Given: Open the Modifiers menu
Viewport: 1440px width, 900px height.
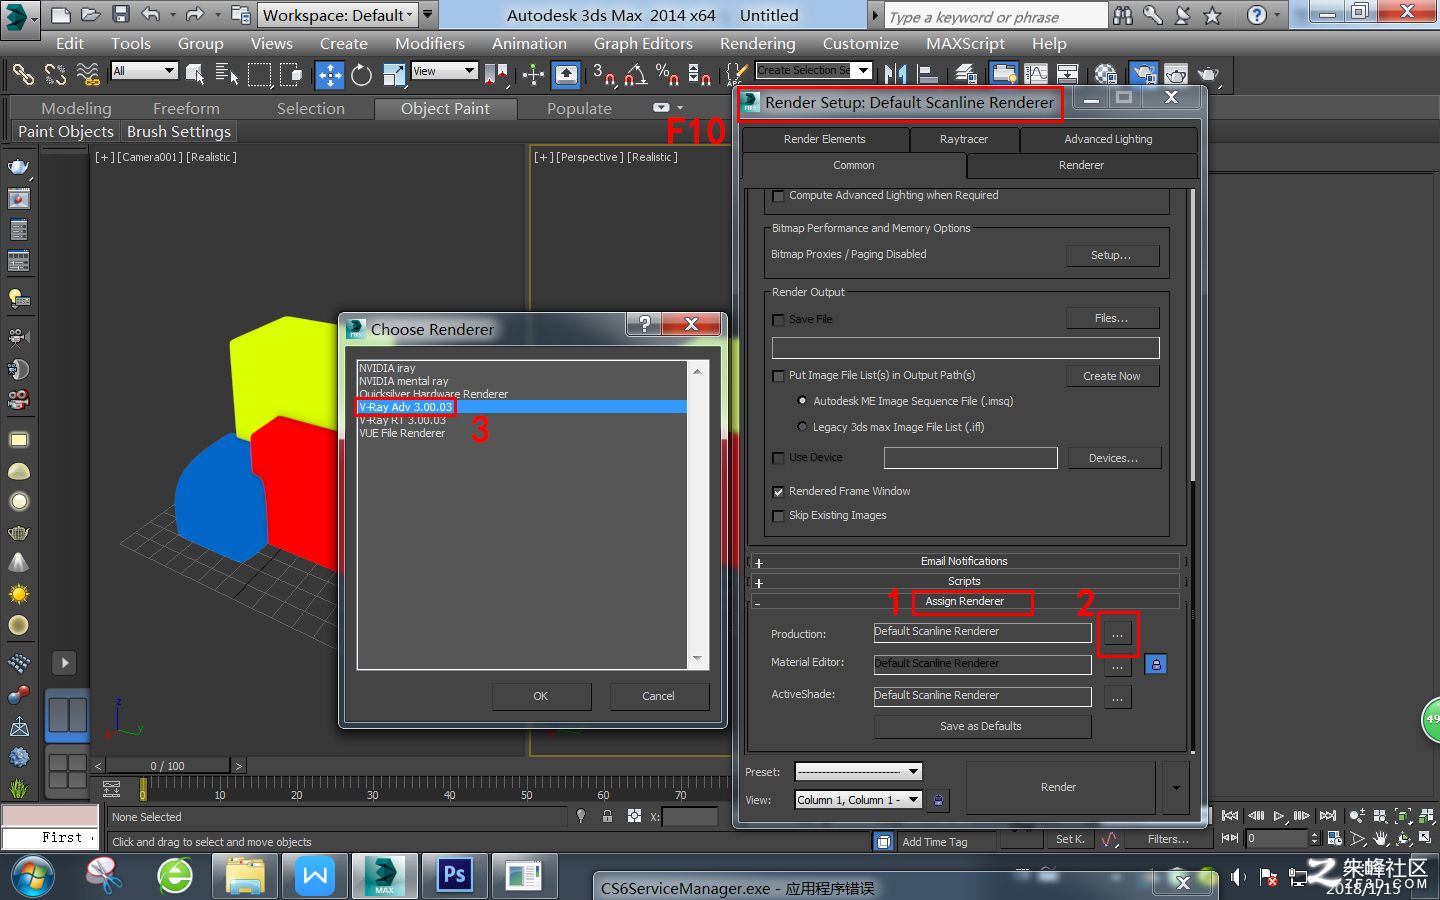Looking at the screenshot, I should 430,43.
